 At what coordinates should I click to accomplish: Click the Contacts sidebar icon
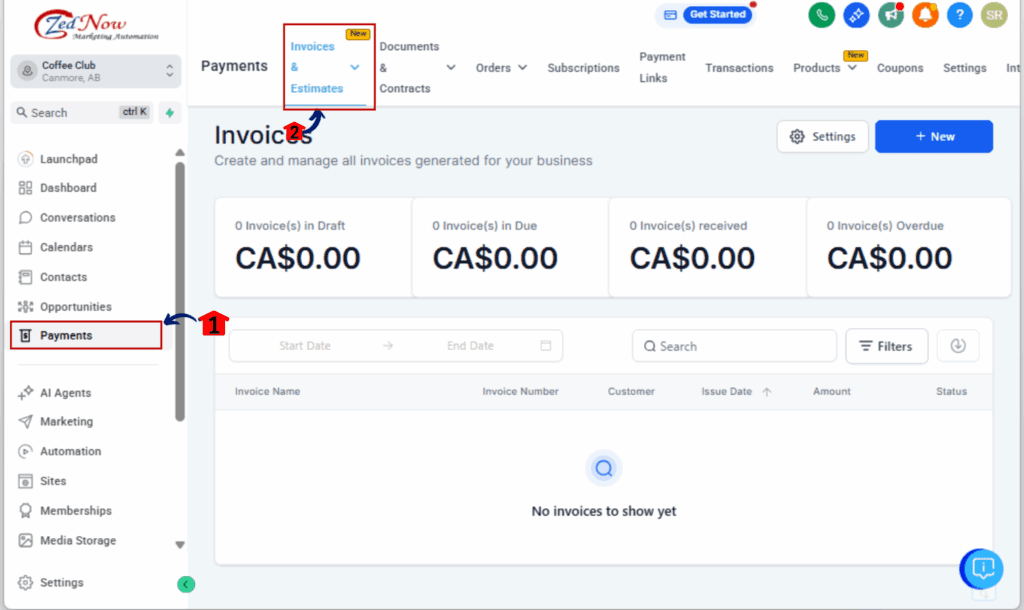click(25, 277)
